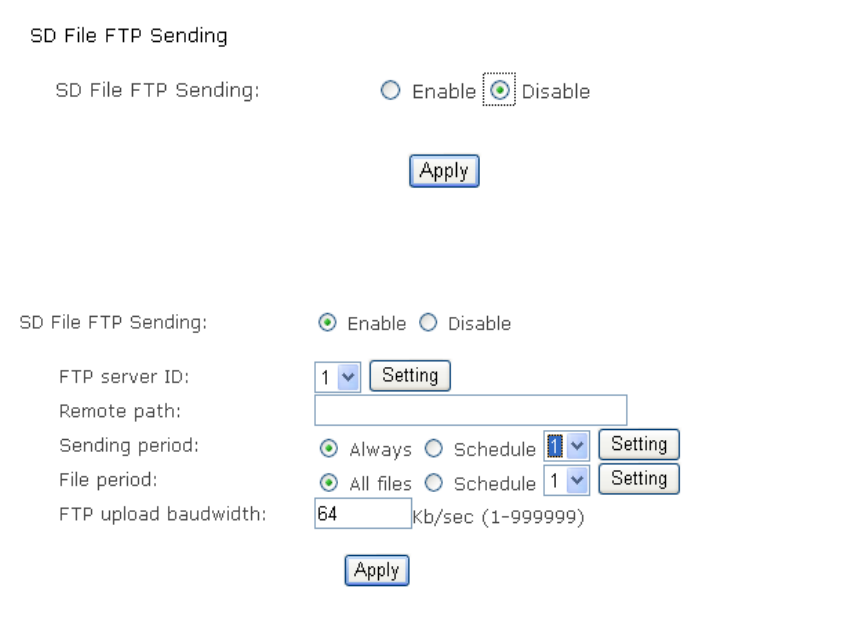The image size is (865, 628).
Task: Click the 'Kb/sec (1-999999)' unit hint text
Action: point(497,518)
